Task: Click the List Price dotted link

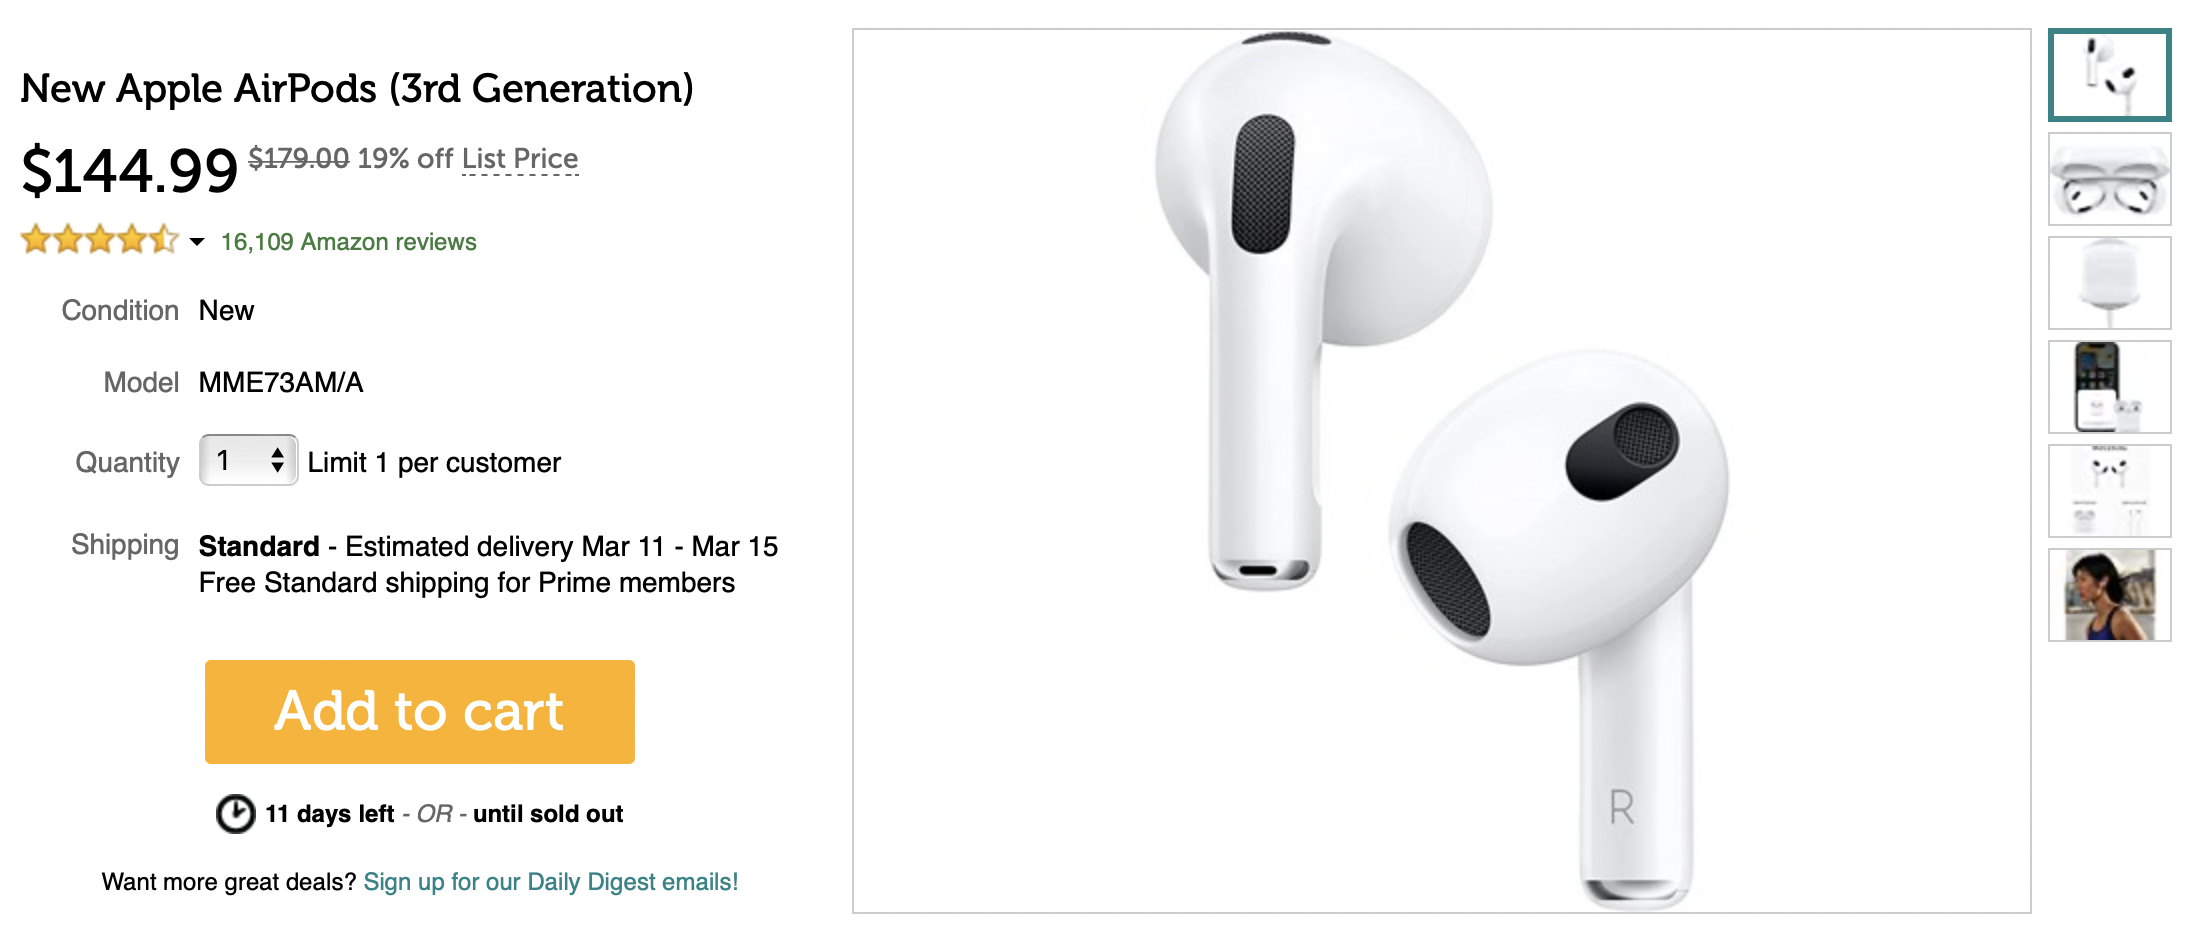Action: (x=520, y=159)
